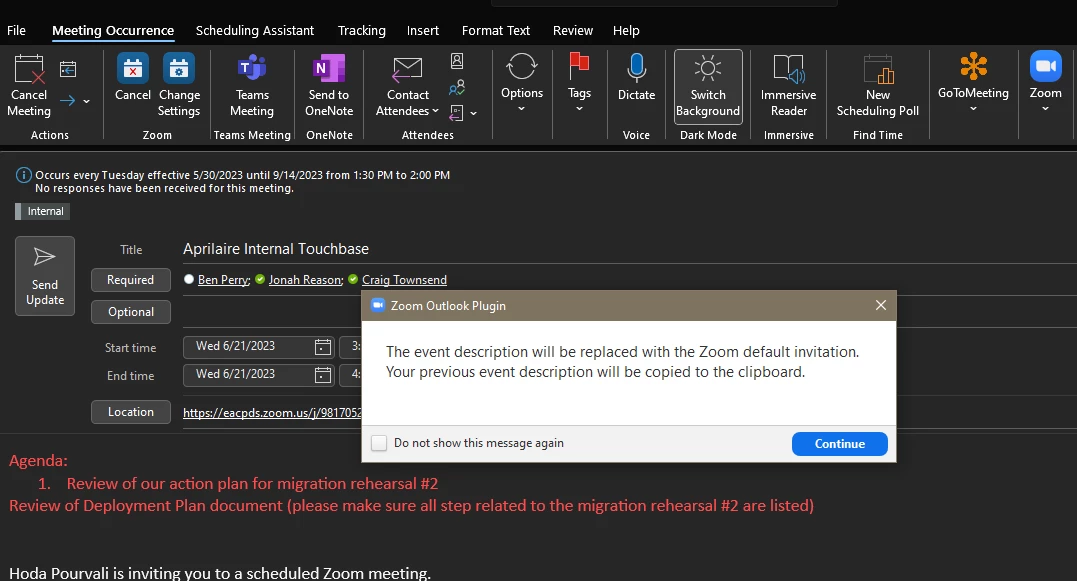The image size is (1077, 581).
Task: Expand the GoToMeeting dropdown chevron
Action: [973, 109]
